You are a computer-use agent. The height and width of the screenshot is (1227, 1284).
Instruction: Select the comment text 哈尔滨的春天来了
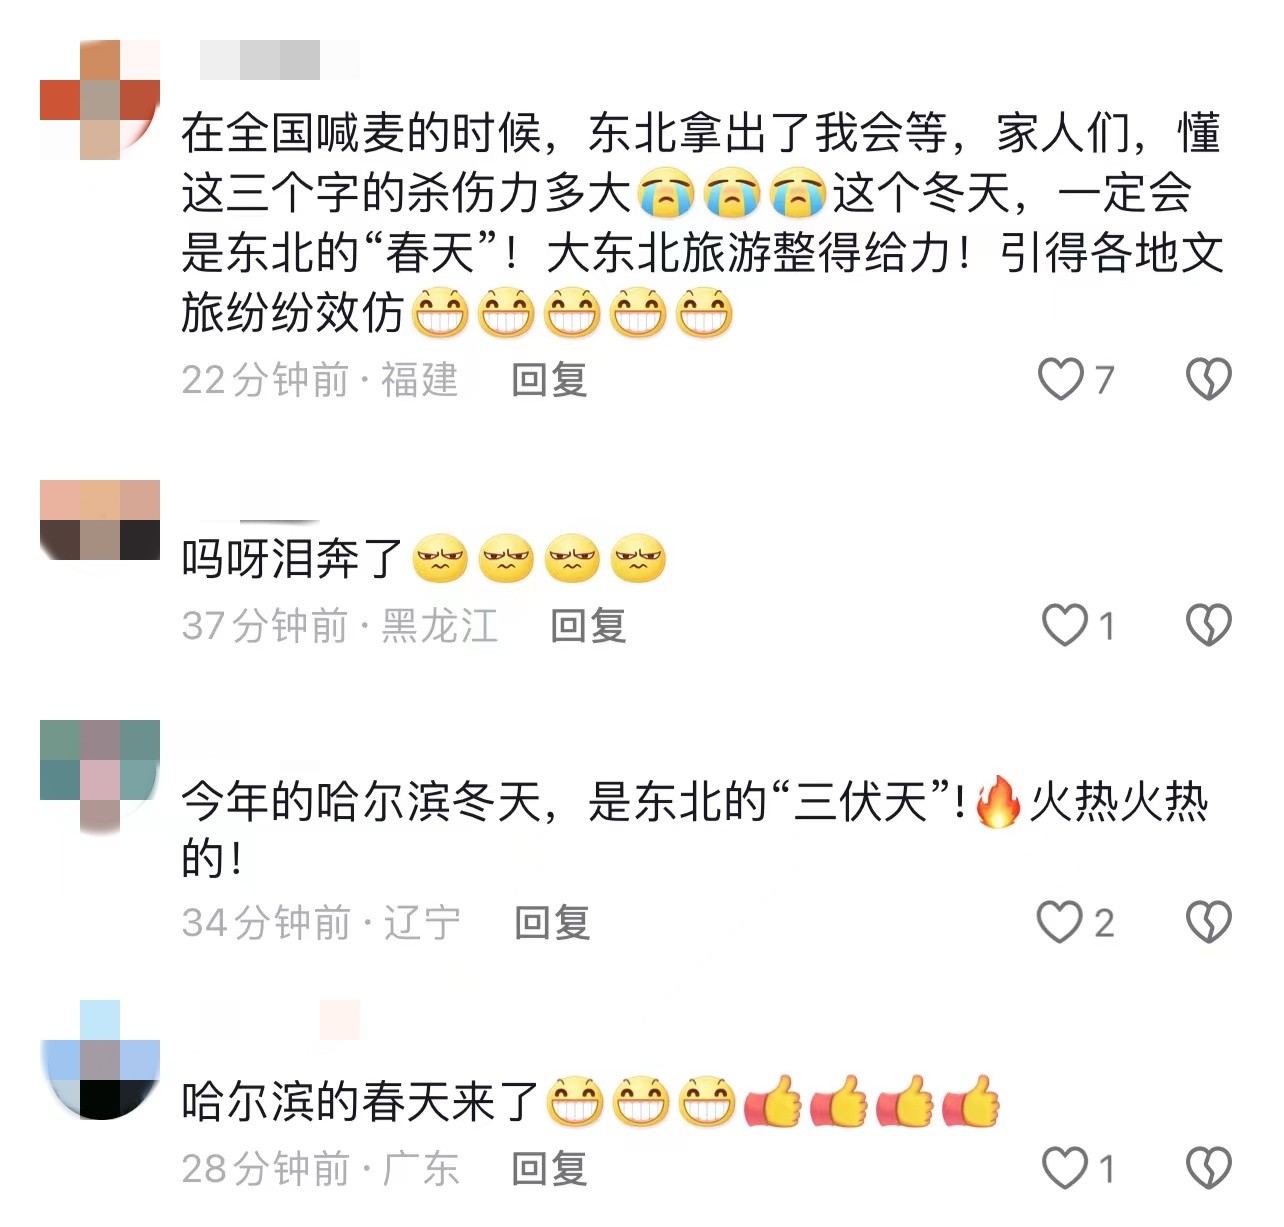[x=360, y=1102]
